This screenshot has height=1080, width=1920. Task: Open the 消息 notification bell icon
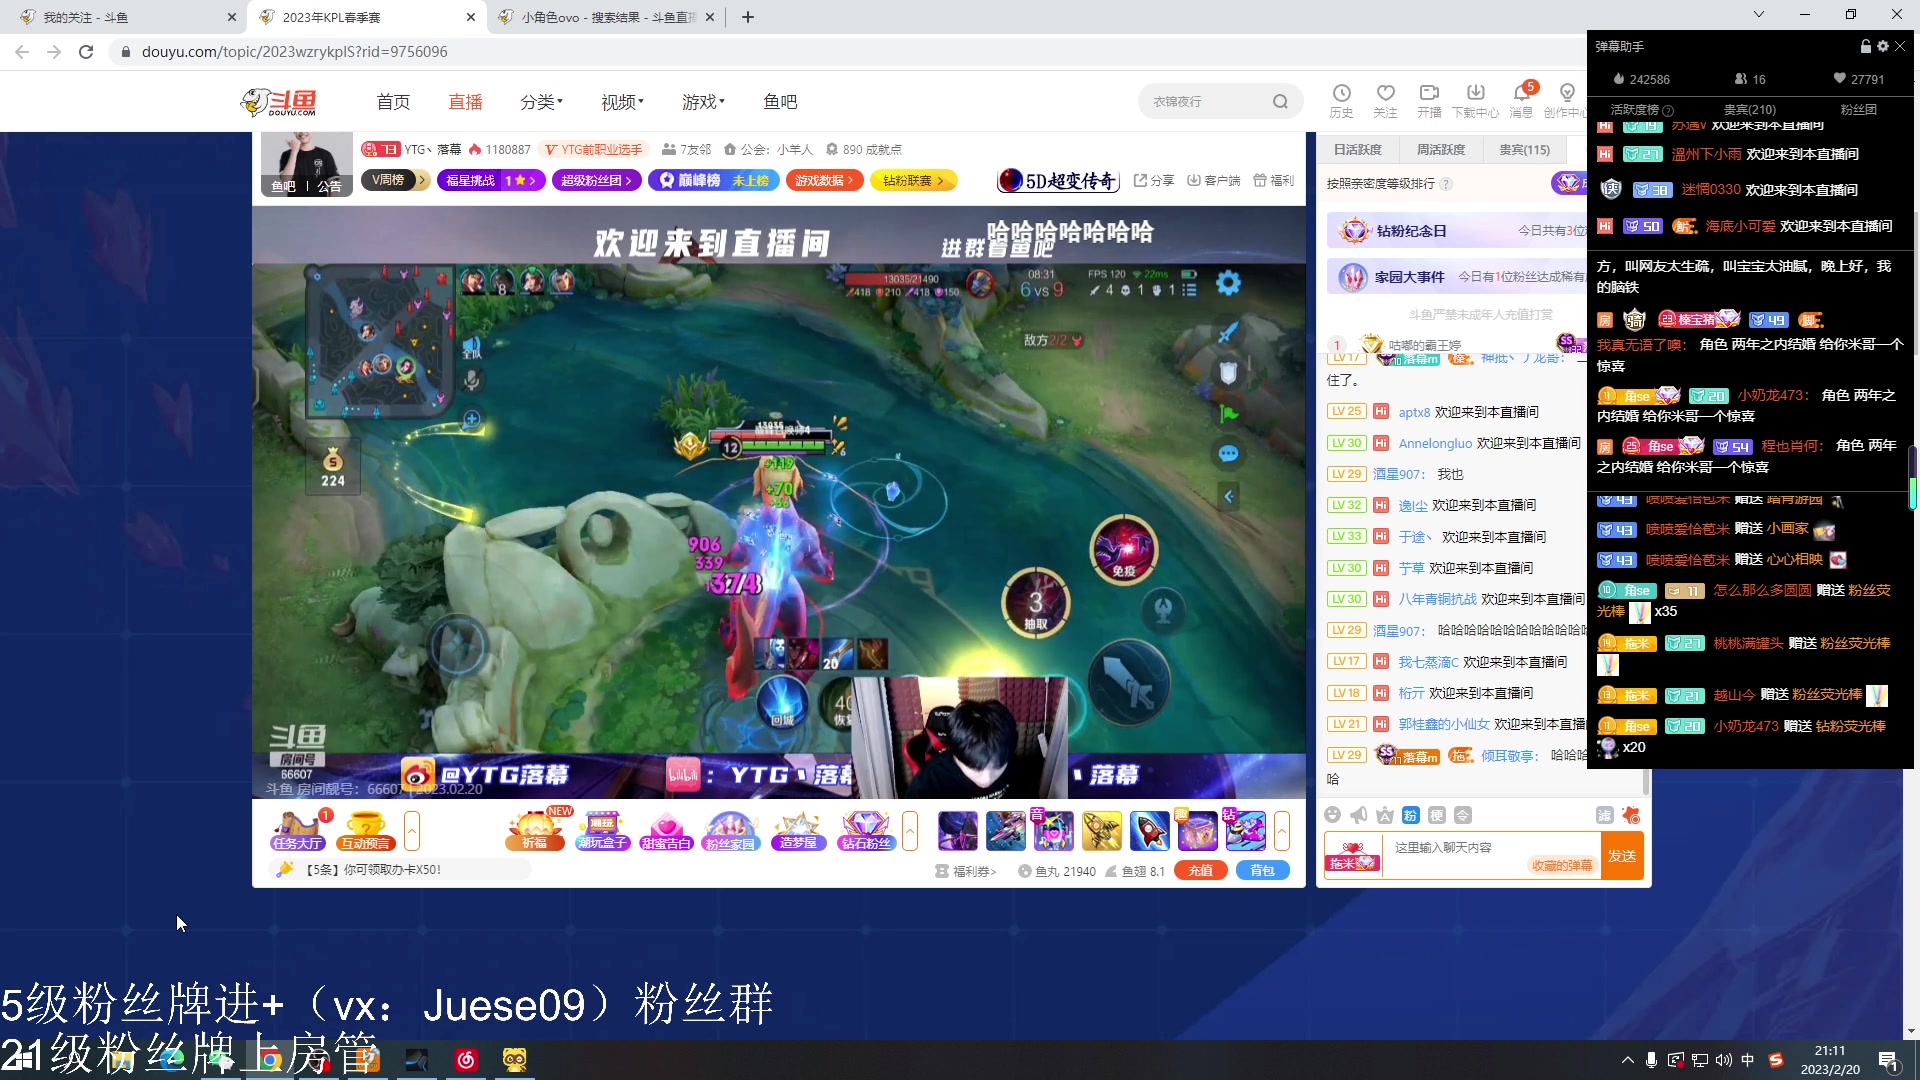coord(1521,100)
